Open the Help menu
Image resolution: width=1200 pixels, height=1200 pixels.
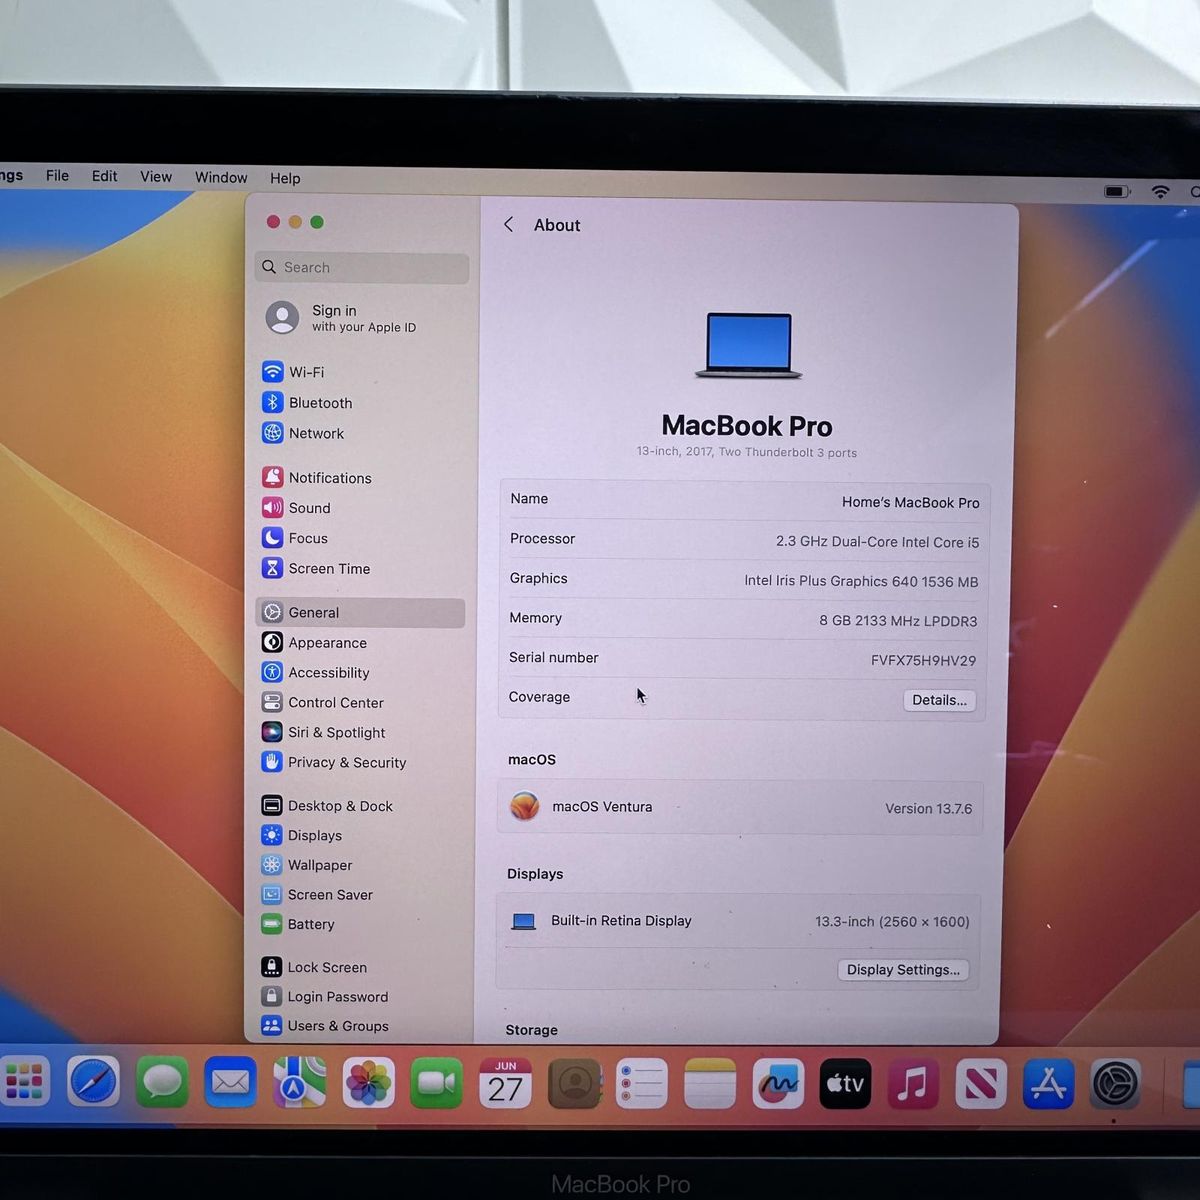click(x=285, y=178)
